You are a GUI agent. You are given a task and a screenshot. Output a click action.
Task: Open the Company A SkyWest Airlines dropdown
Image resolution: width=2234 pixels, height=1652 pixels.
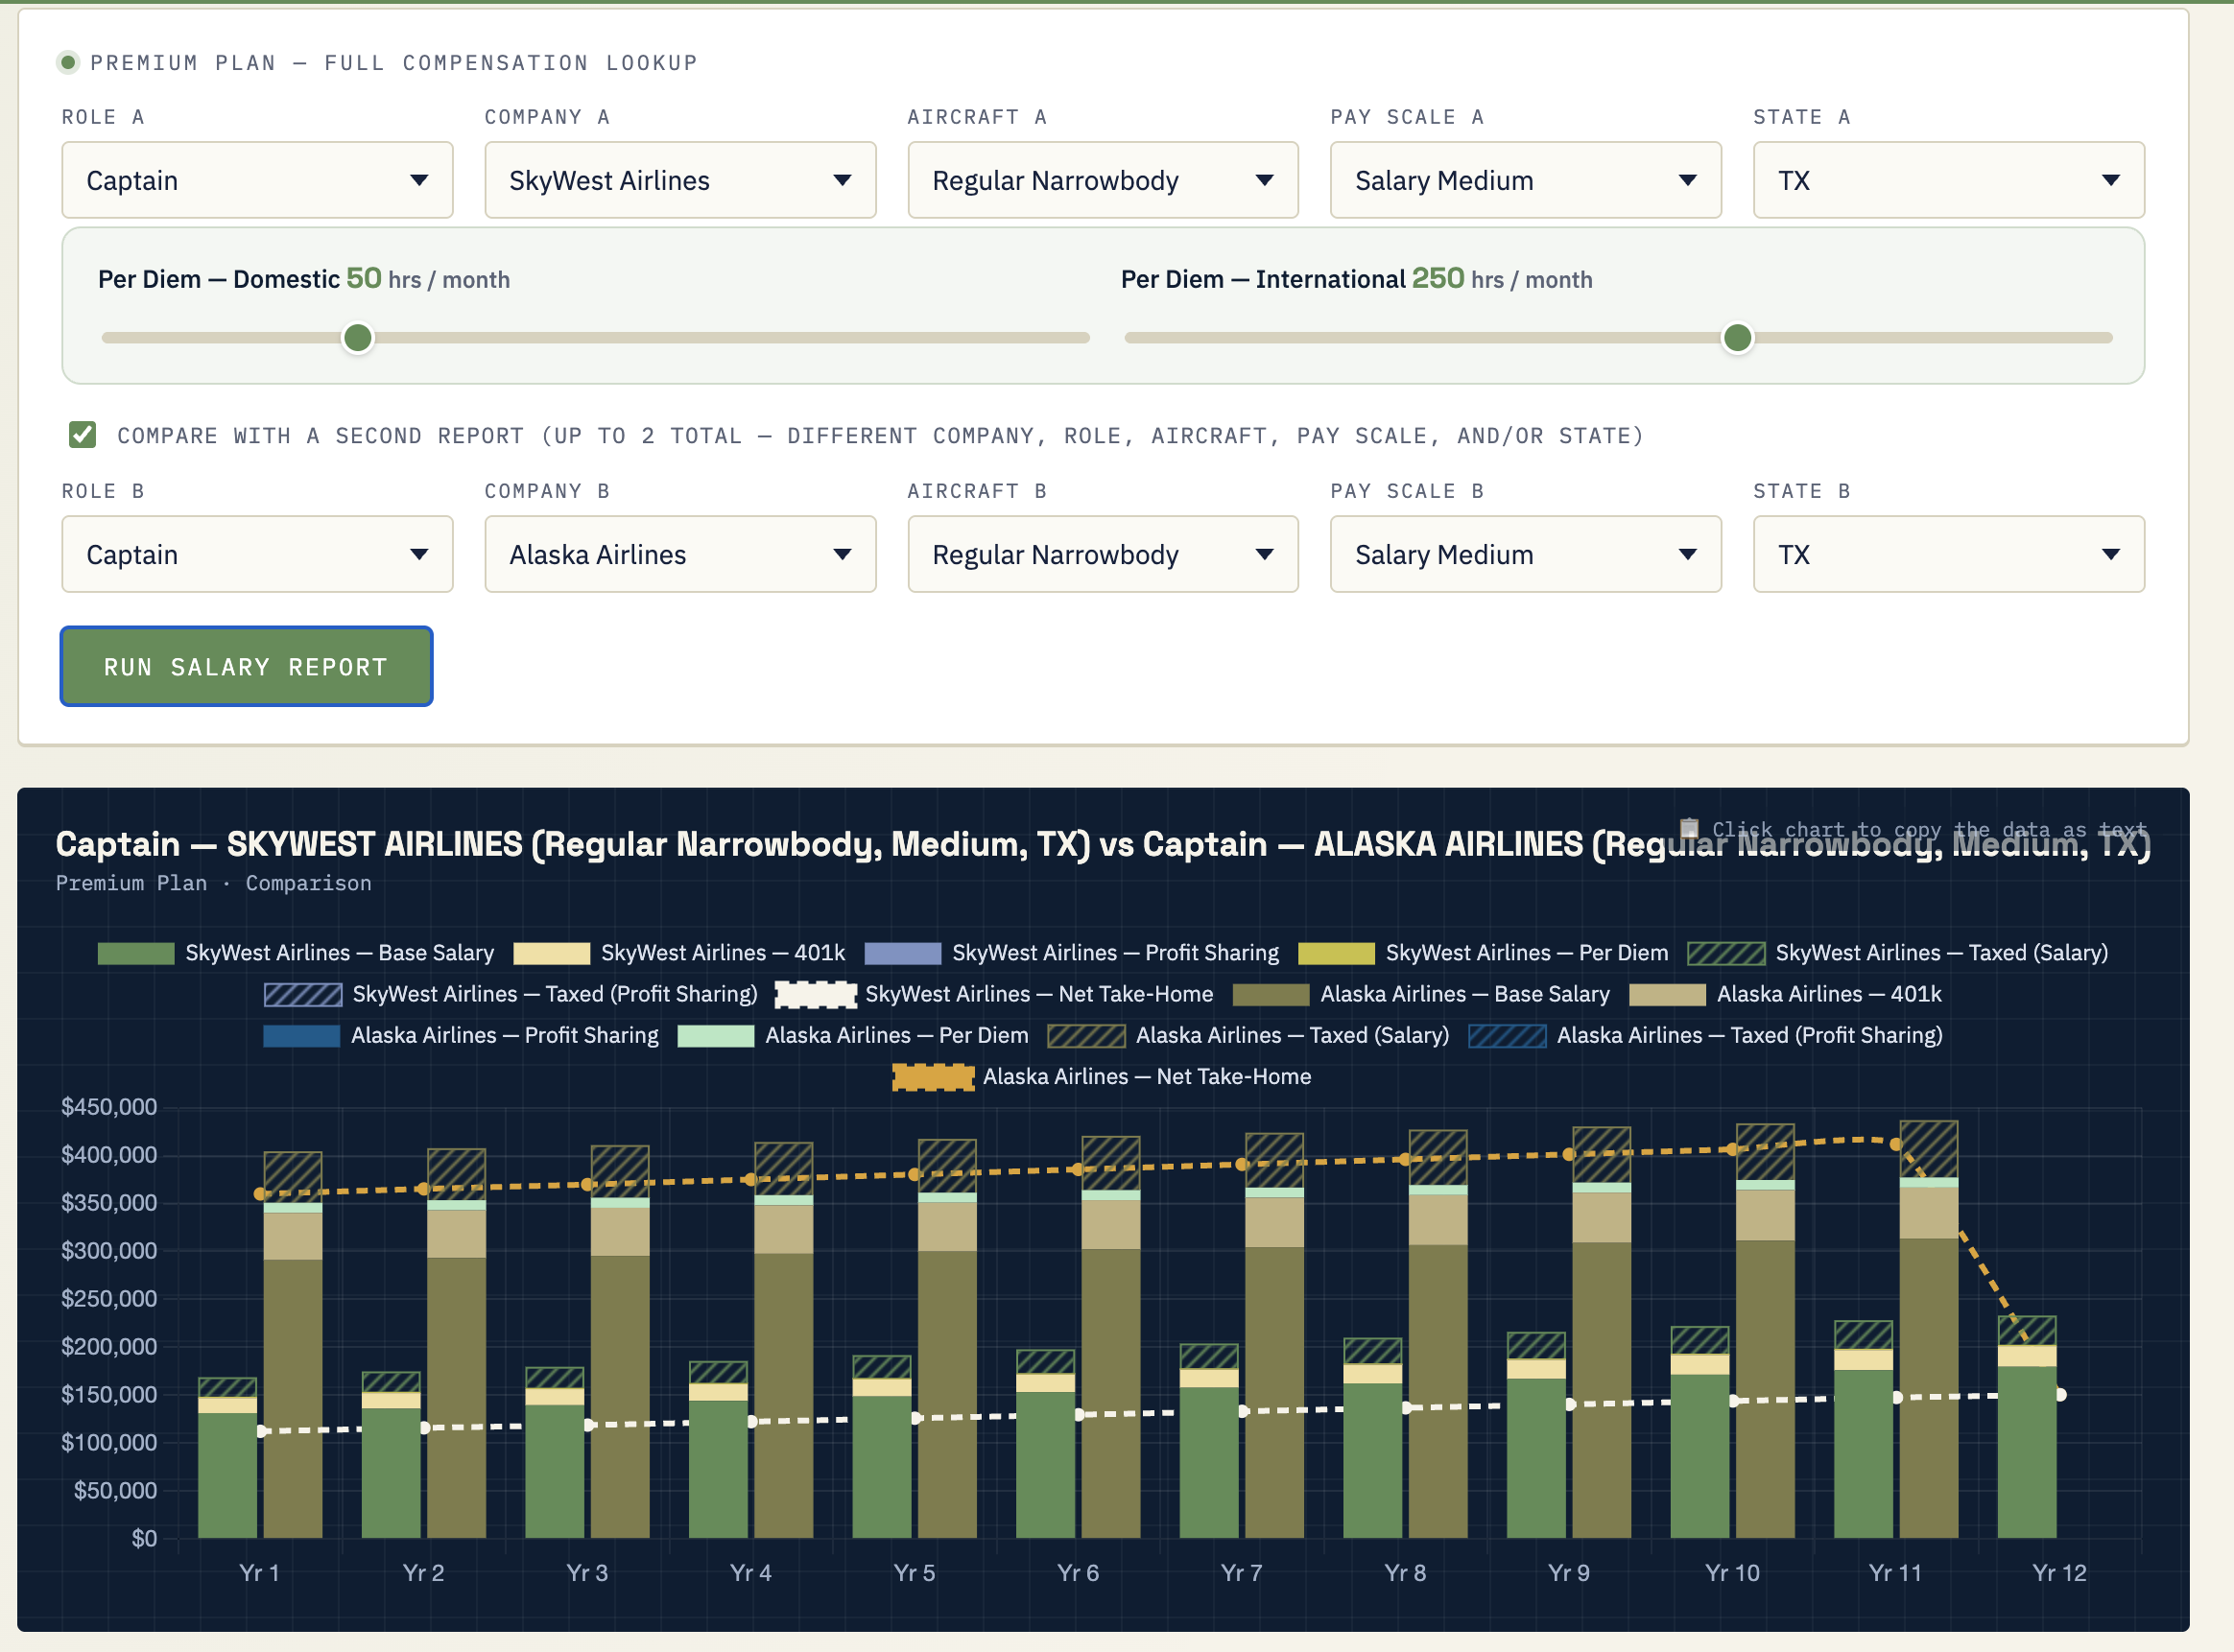coord(680,180)
